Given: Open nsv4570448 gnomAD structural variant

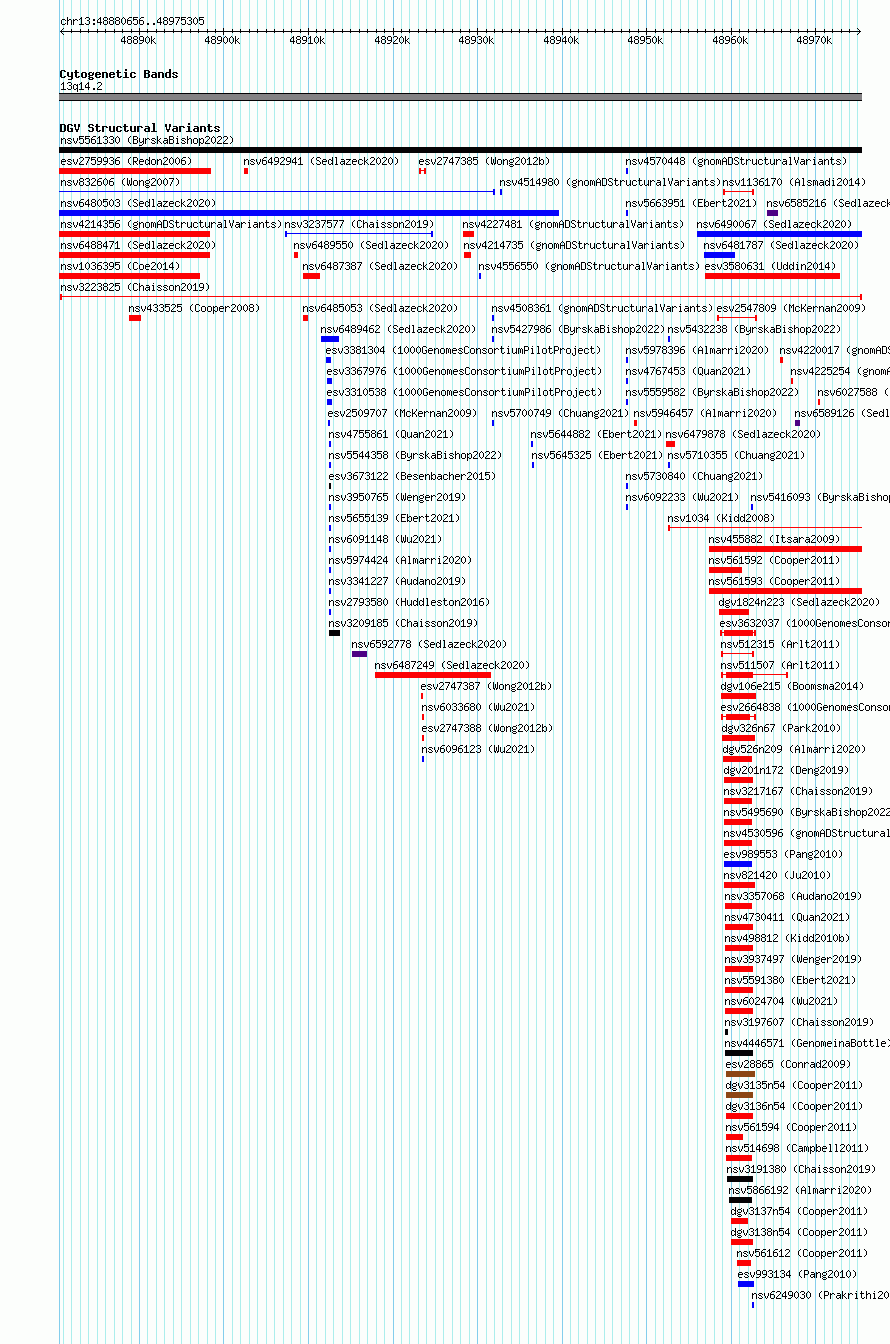Looking at the screenshot, I should pyautogui.click(x=736, y=161).
